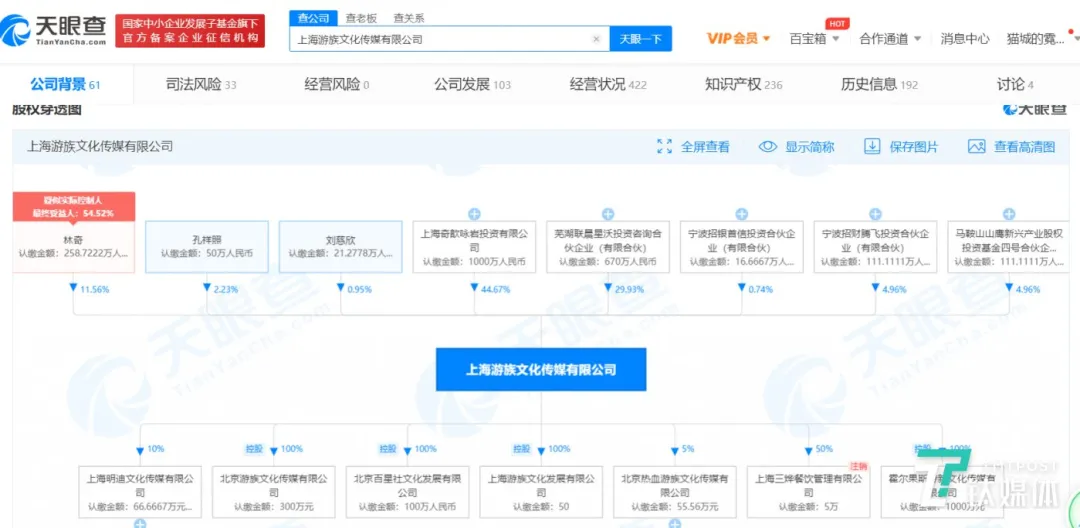Open the 百宝箱 dropdown menu
Image resolution: width=1080 pixels, height=528 pixels.
(814, 39)
